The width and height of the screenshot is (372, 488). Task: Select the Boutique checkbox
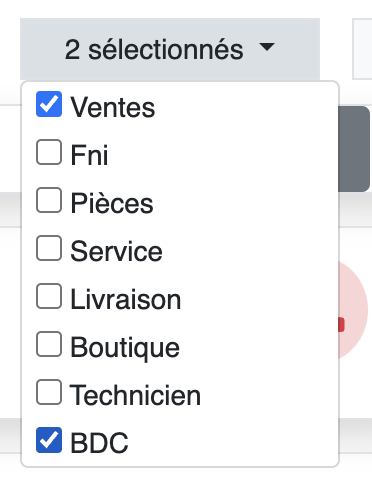tap(49, 344)
